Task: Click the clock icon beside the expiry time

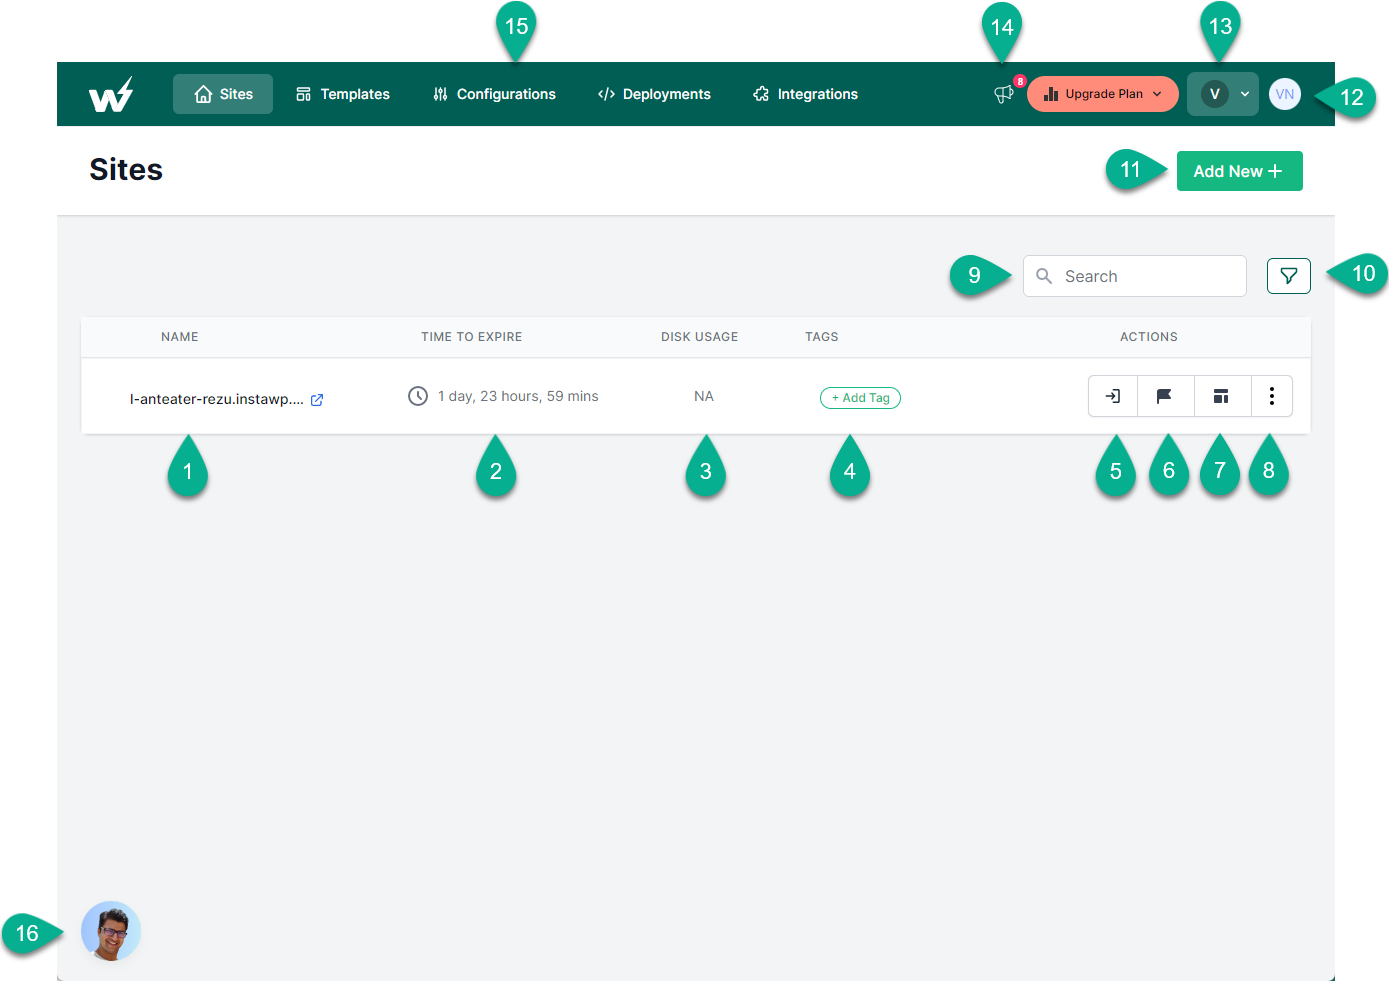Action: [x=418, y=395]
